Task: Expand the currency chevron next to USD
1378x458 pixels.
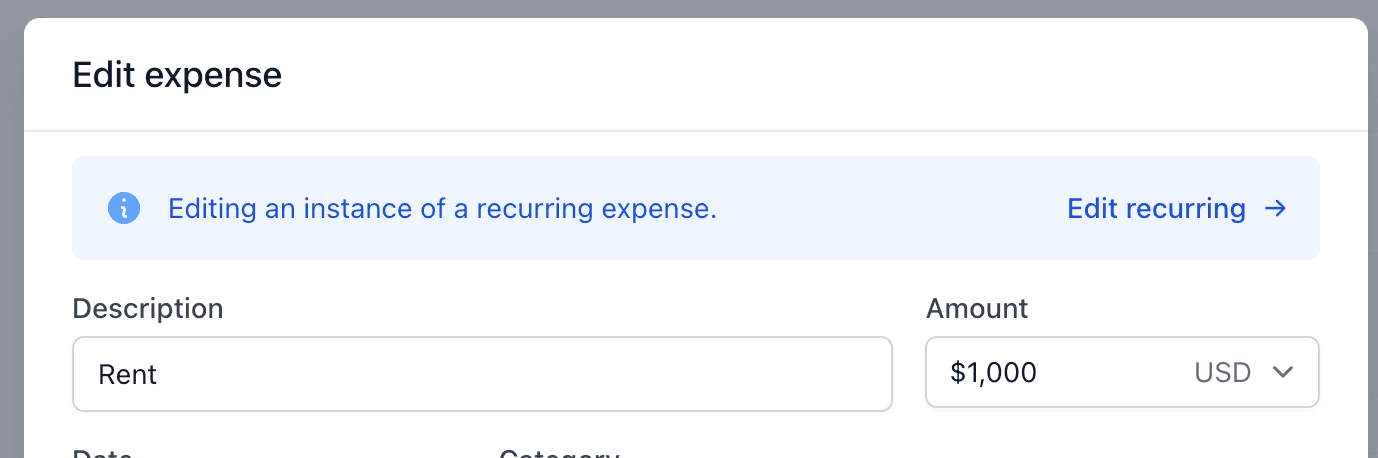Action: [x=1283, y=373]
